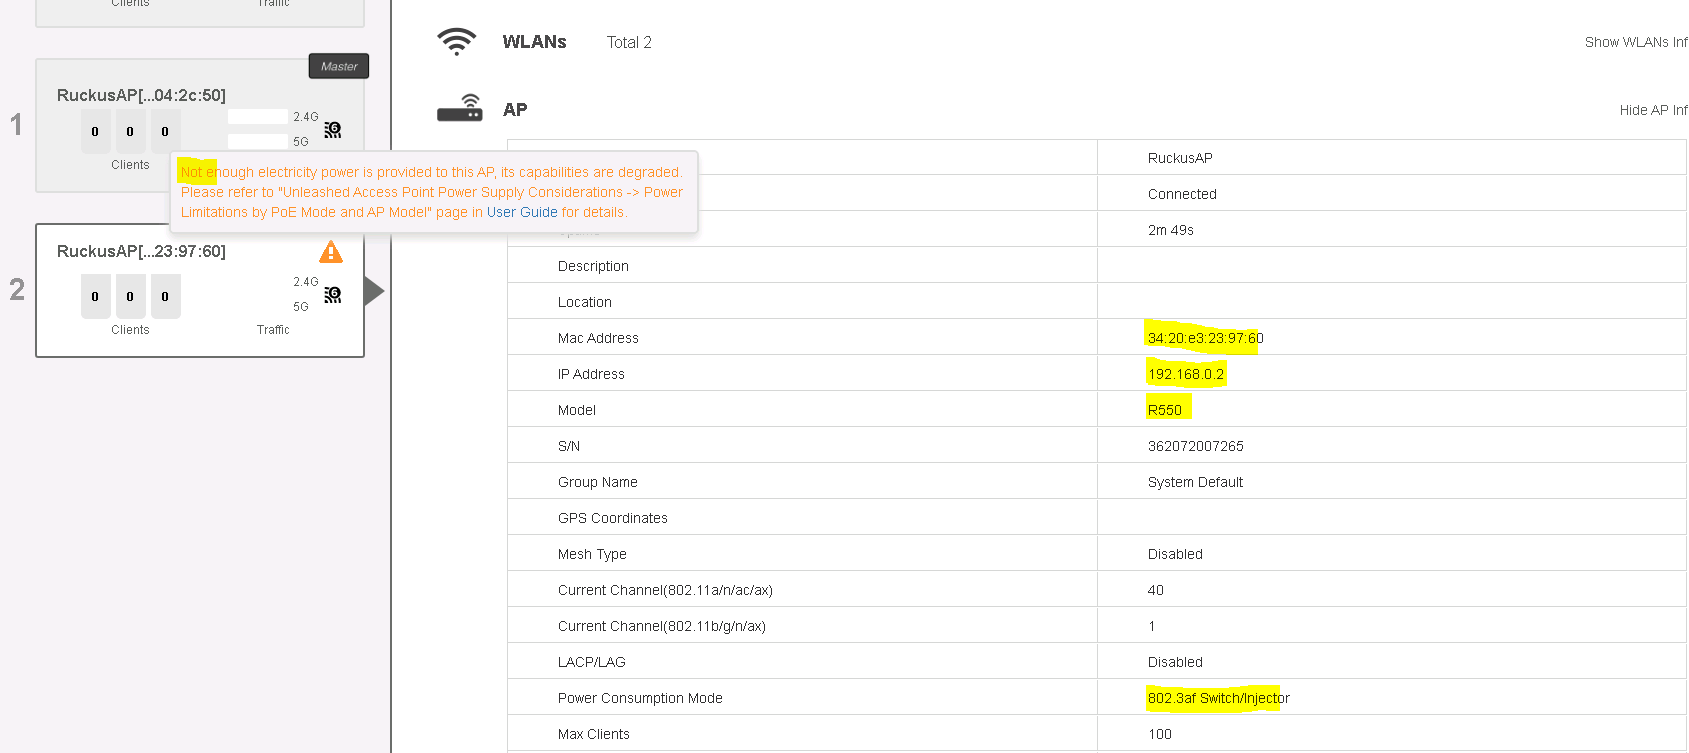Click the IP value 192.168.0.2
The height and width of the screenshot is (753, 1689).
(1186, 374)
